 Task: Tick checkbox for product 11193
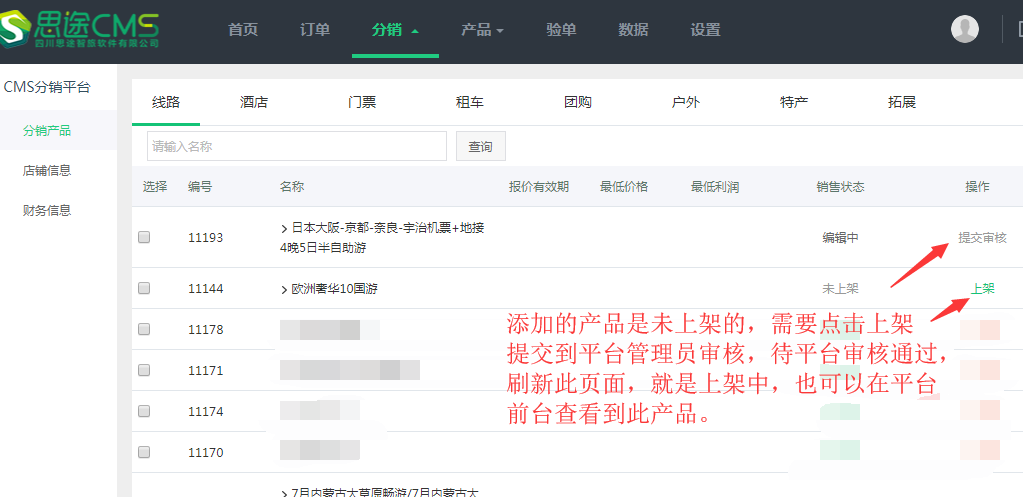click(x=144, y=237)
